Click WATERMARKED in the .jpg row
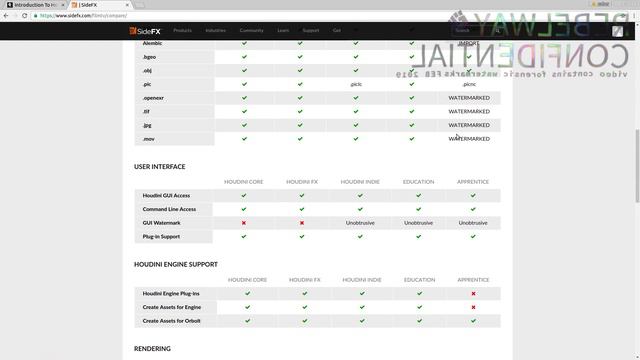This screenshot has width=640, height=360. point(469,125)
